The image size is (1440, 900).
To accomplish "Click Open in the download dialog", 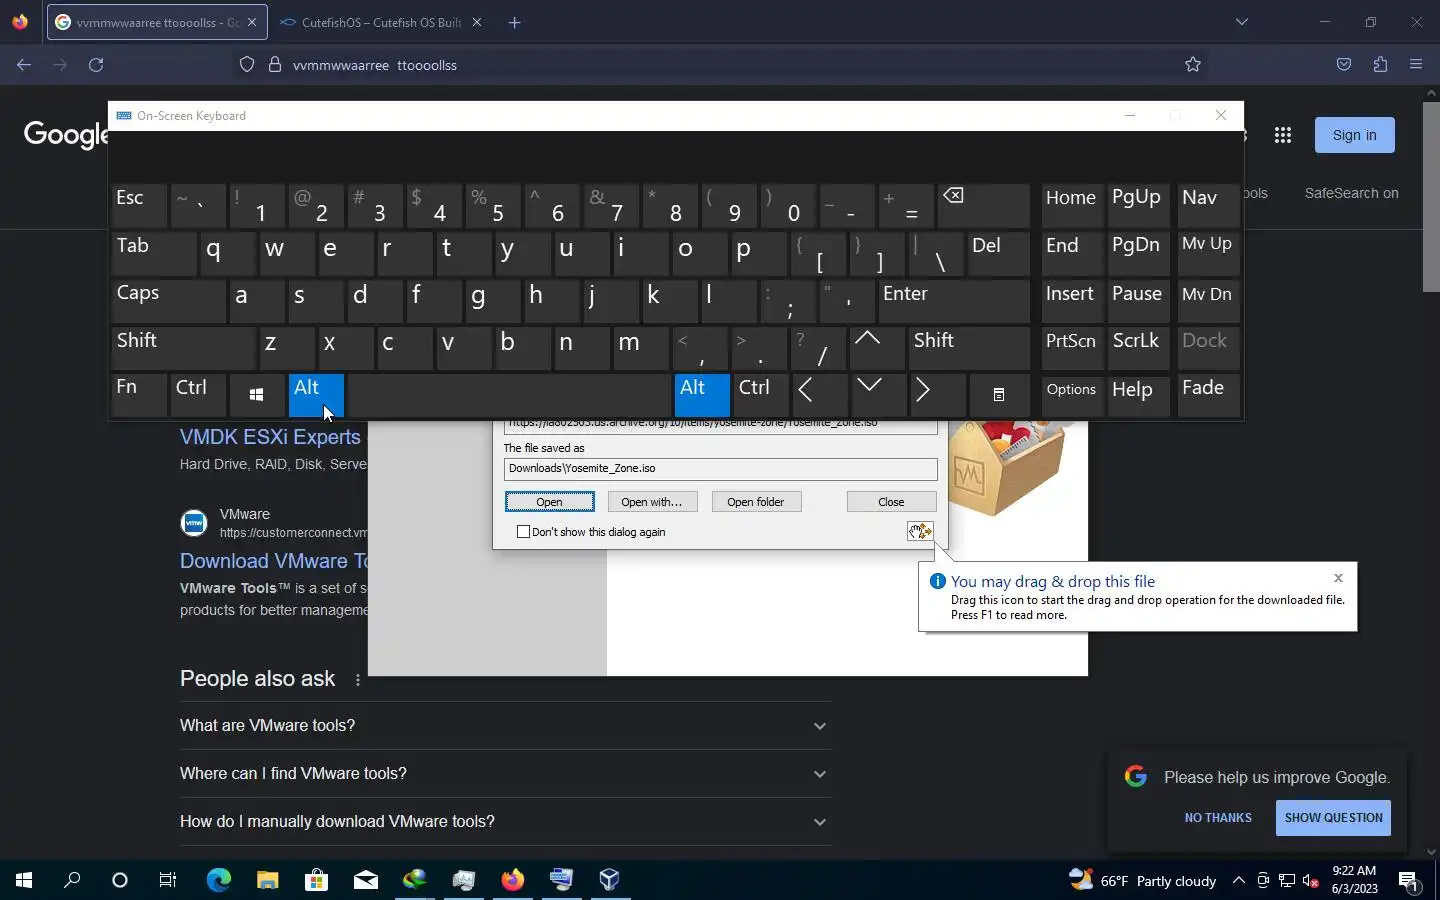I will click(x=549, y=502).
